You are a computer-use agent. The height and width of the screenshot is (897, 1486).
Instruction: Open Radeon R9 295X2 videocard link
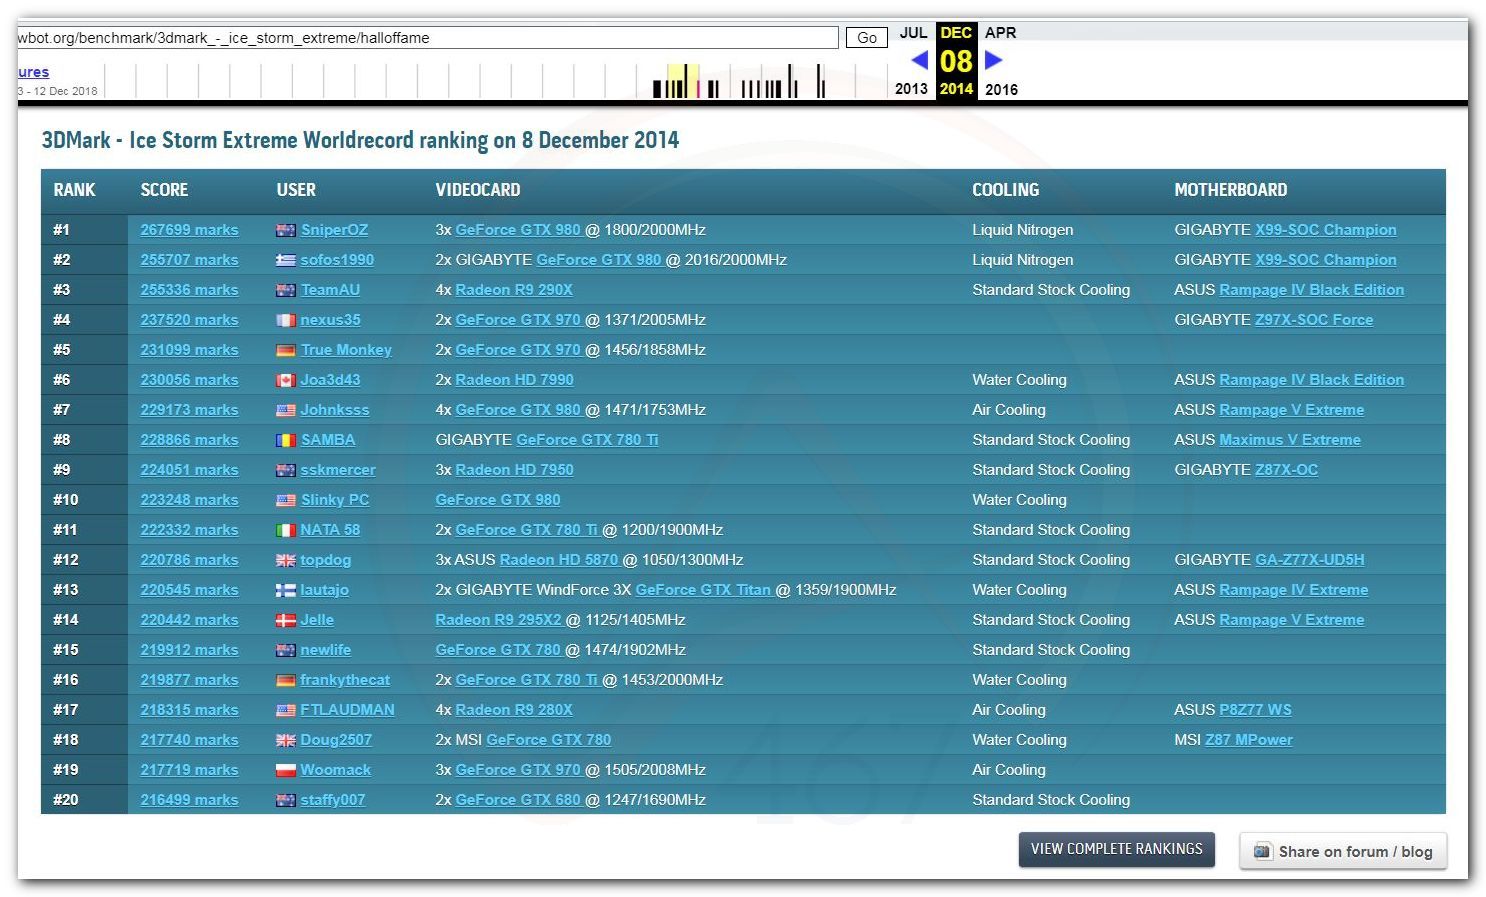(x=498, y=620)
